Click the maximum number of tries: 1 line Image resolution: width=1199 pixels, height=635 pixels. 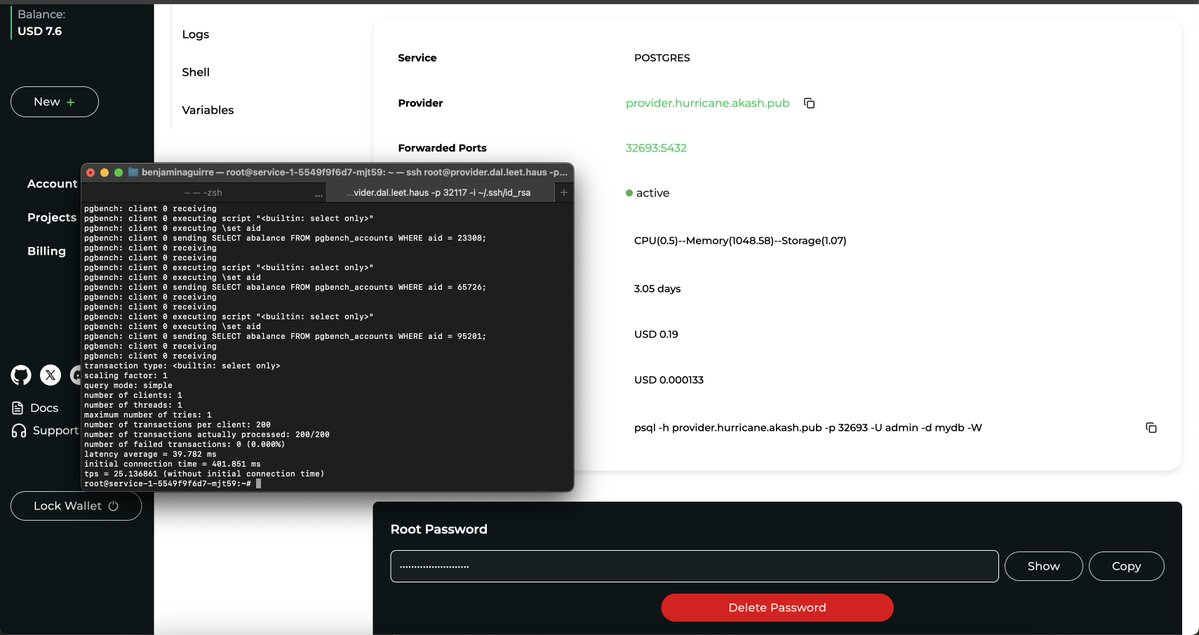click(148, 415)
